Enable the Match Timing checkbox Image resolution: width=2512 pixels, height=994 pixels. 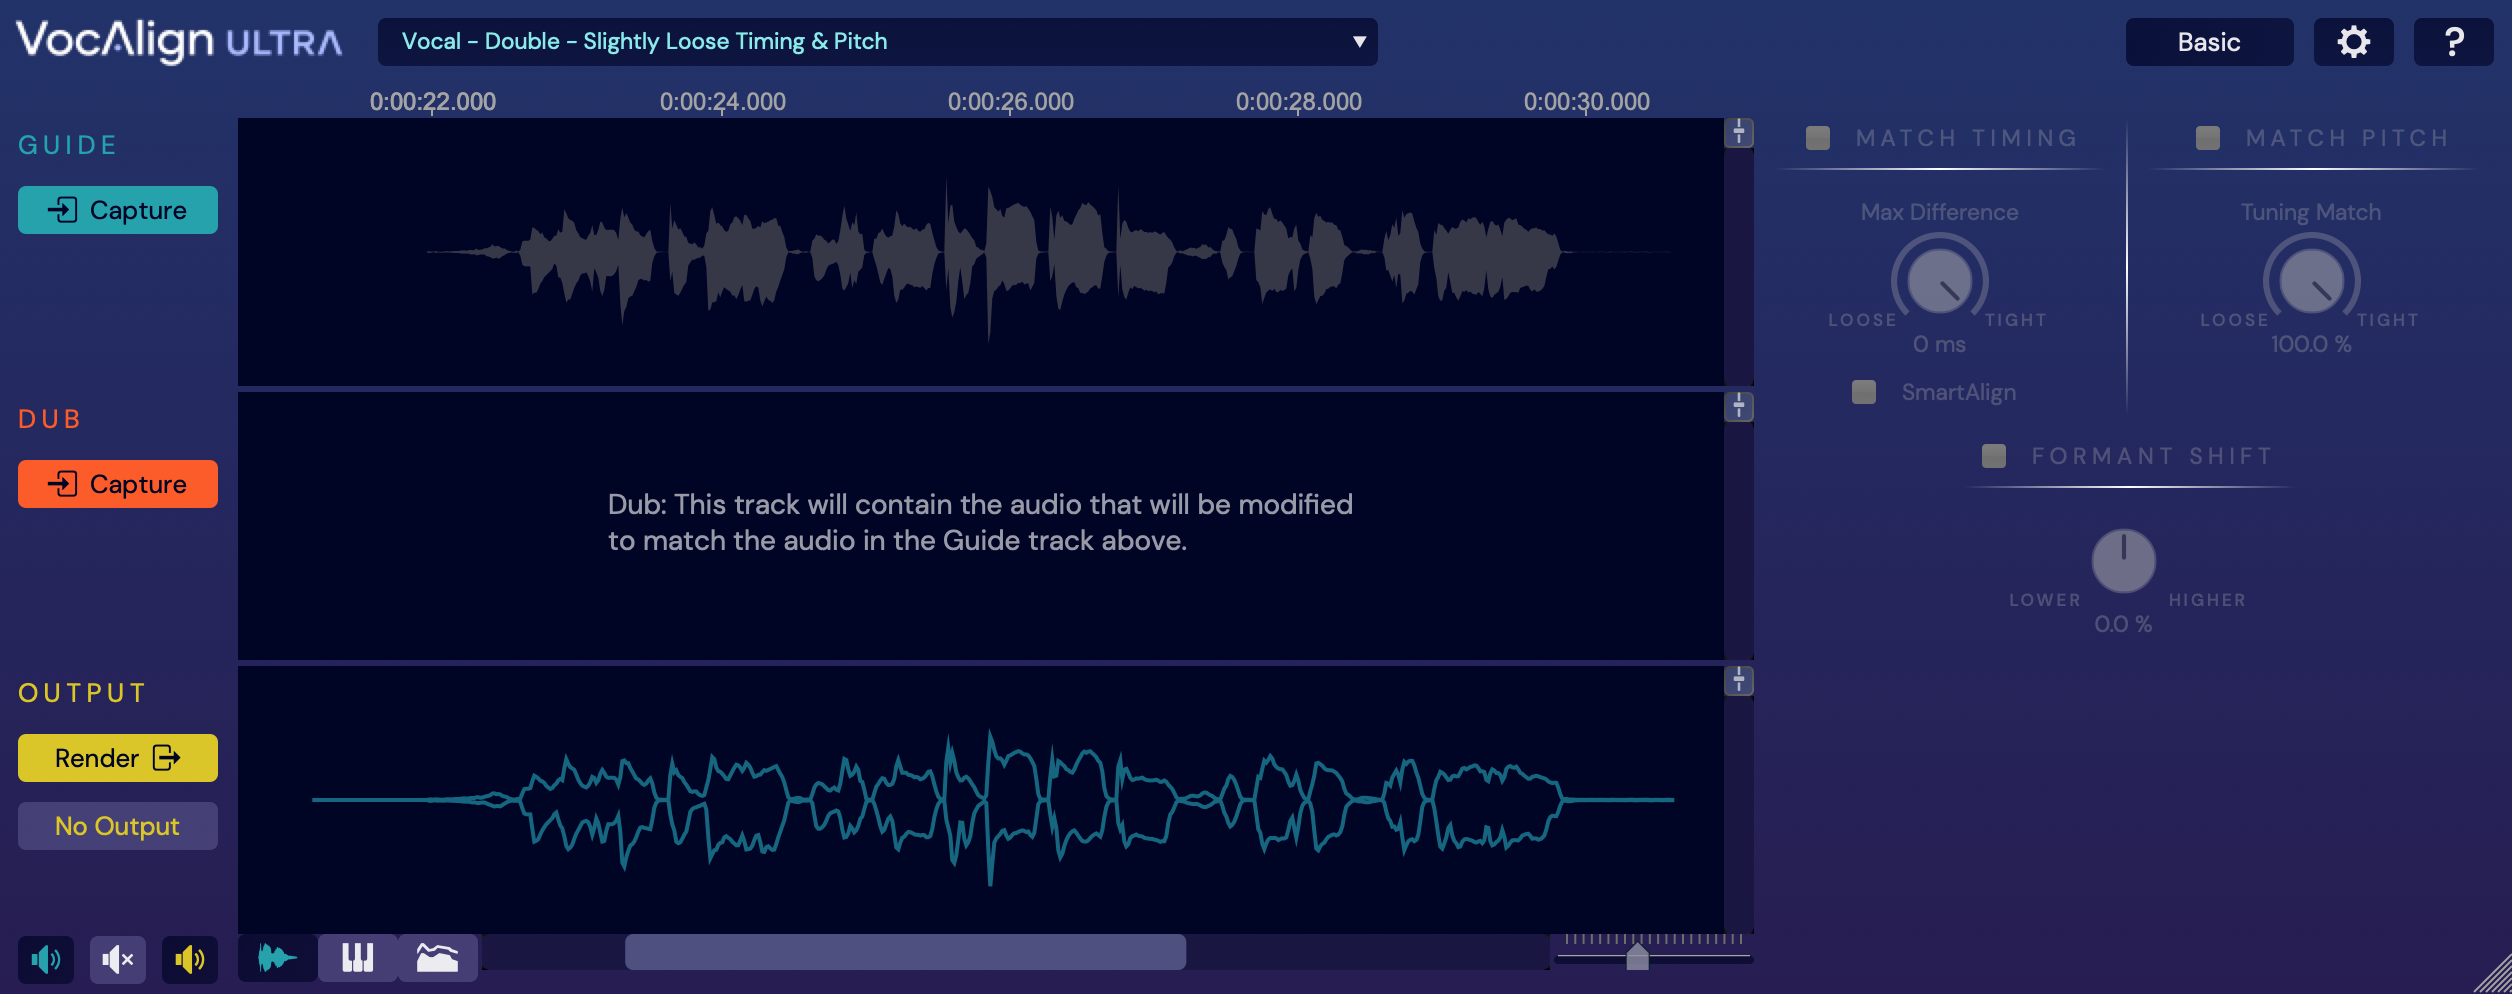click(1818, 138)
